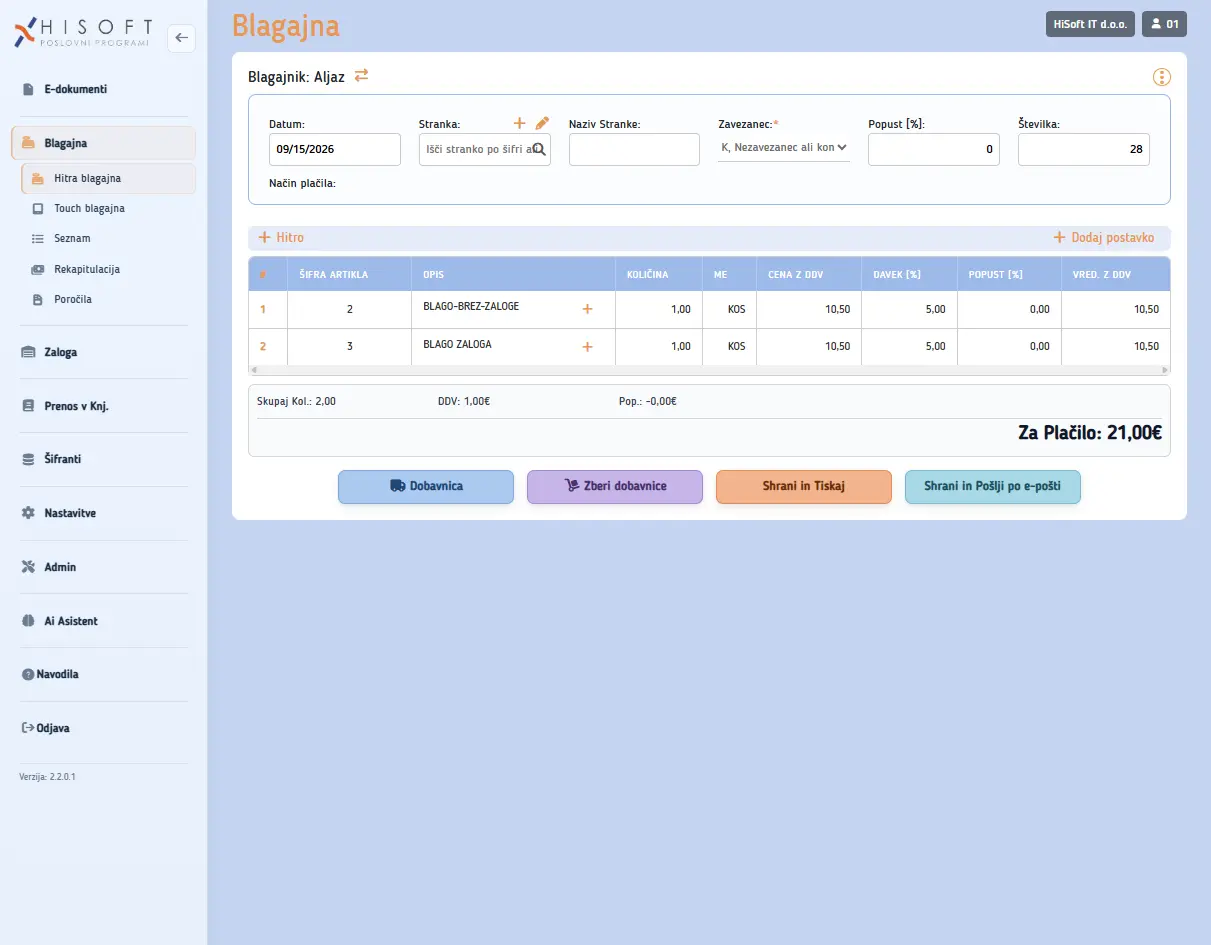Open Prenos v Knj. section
This screenshot has height=945, width=1211.
point(104,406)
